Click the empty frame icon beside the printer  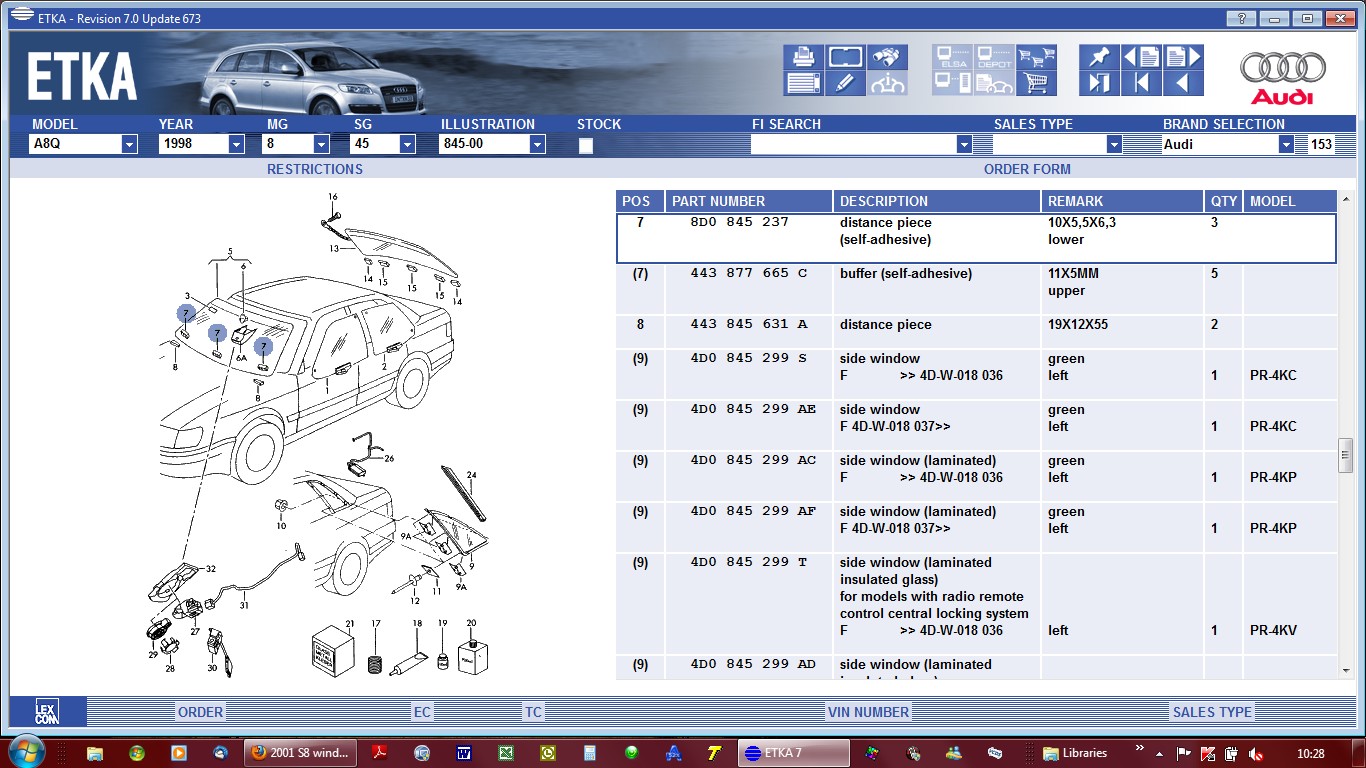(x=846, y=57)
